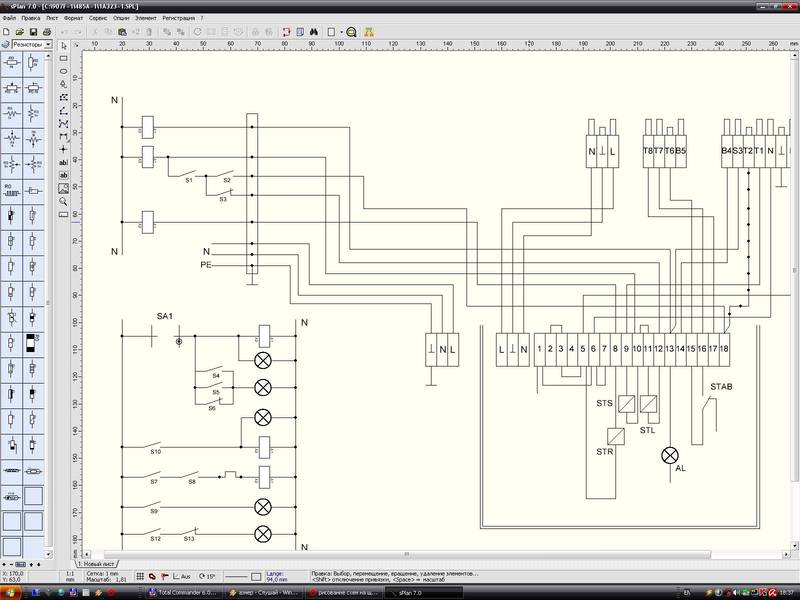This screenshot has height=600, width=800.
Task: Open the Элемент menu
Action: click(146, 18)
